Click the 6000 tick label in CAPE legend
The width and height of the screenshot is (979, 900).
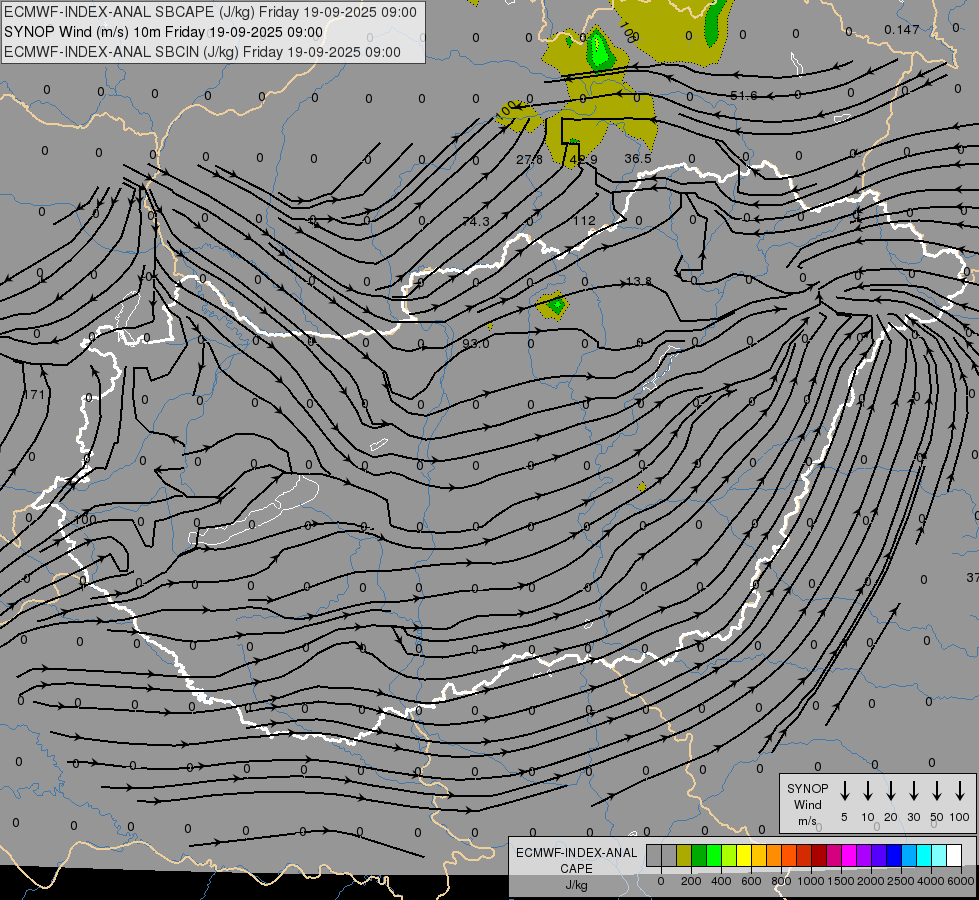click(961, 881)
